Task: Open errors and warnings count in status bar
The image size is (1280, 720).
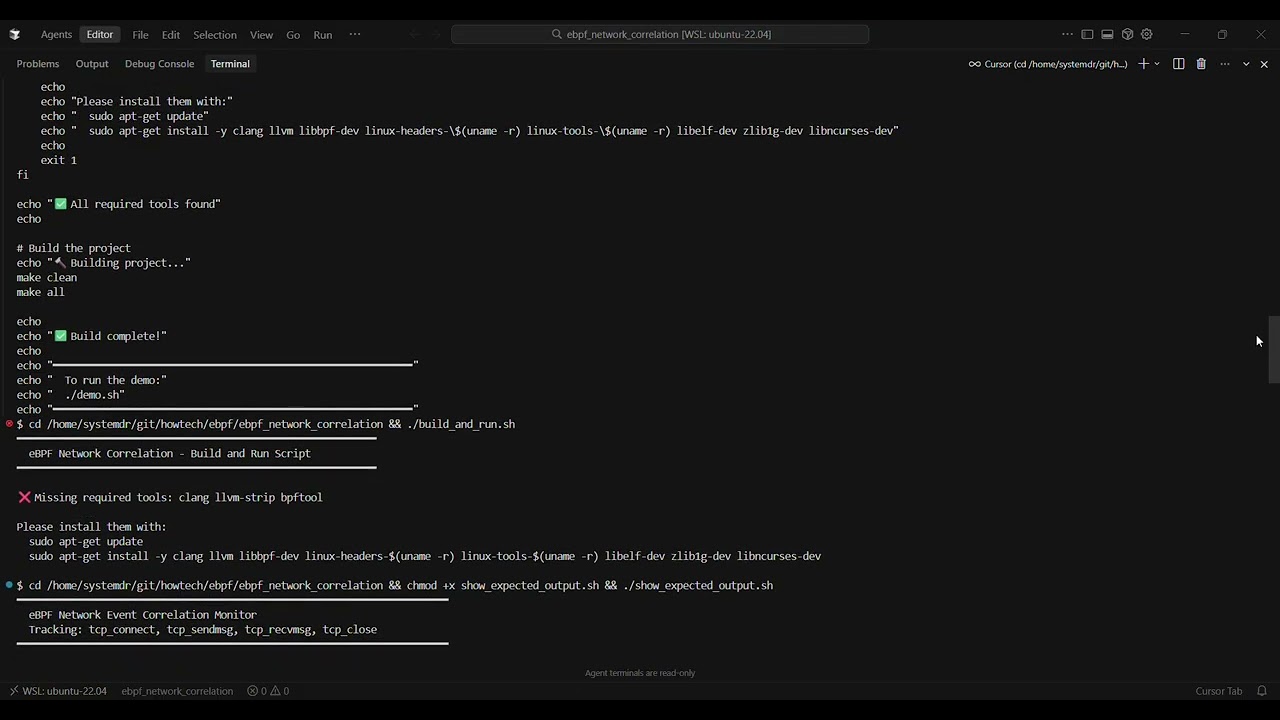Action: 268,691
